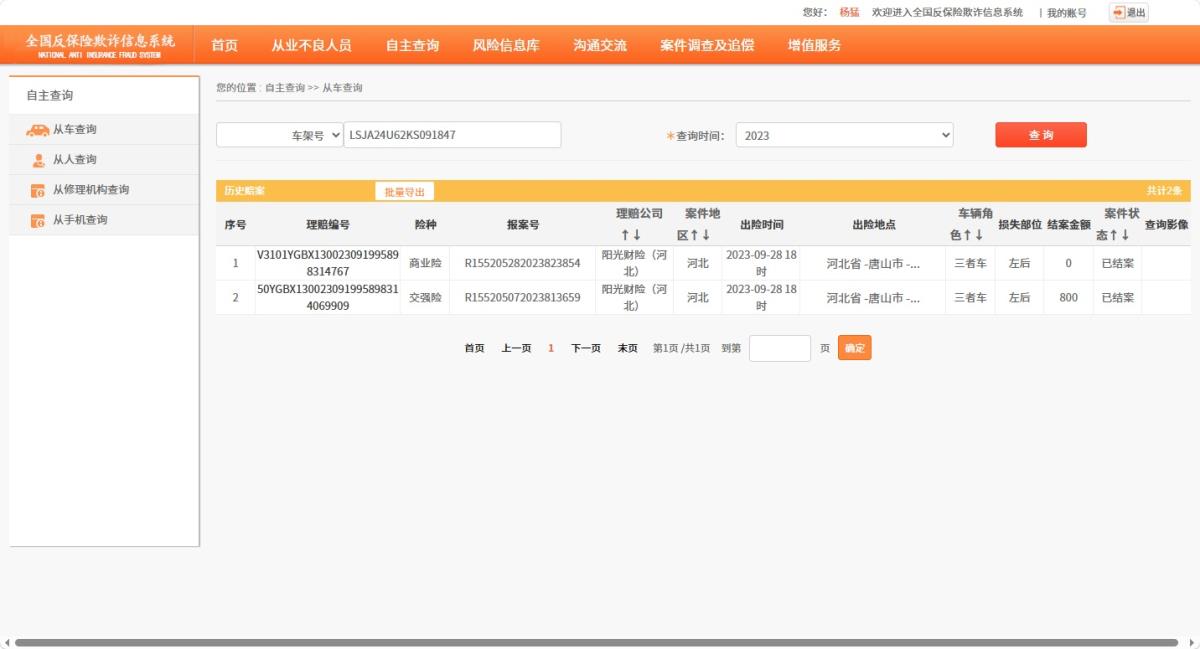This screenshot has width=1200, height=649.
Task: Click the 确定 page jump button
Action: pyautogui.click(x=855, y=348)
